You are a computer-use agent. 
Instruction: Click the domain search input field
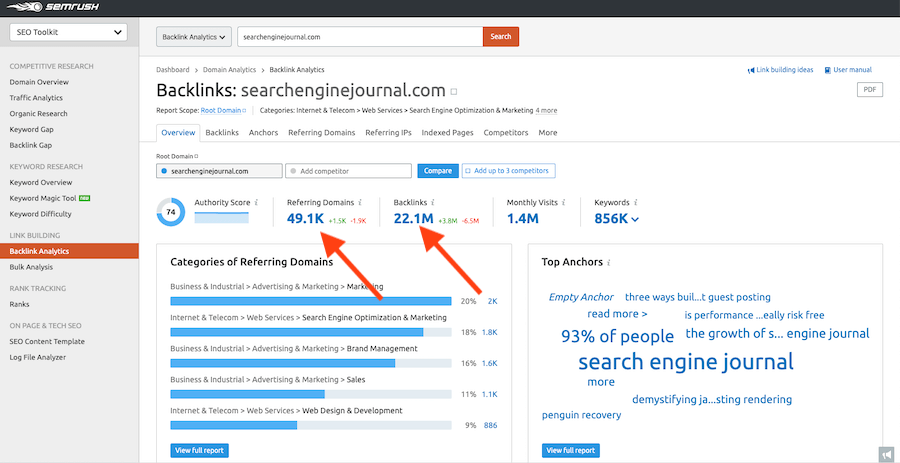click(x=360, y=37)
